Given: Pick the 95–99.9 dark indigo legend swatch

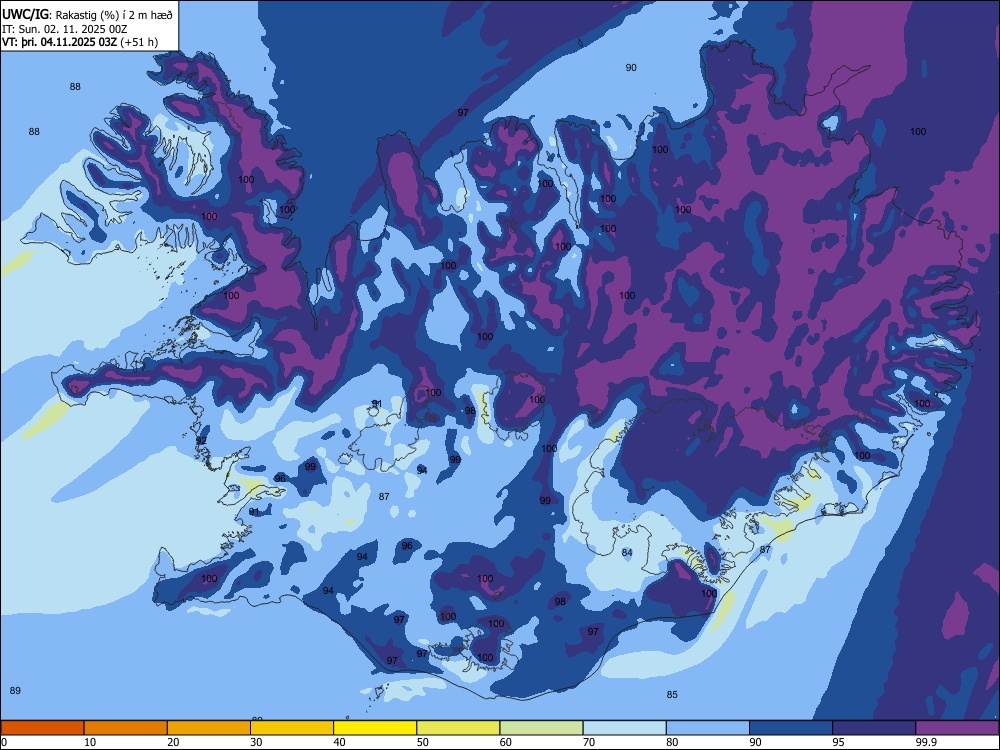Looking at the screenshot, I should (x=874, y=728).
